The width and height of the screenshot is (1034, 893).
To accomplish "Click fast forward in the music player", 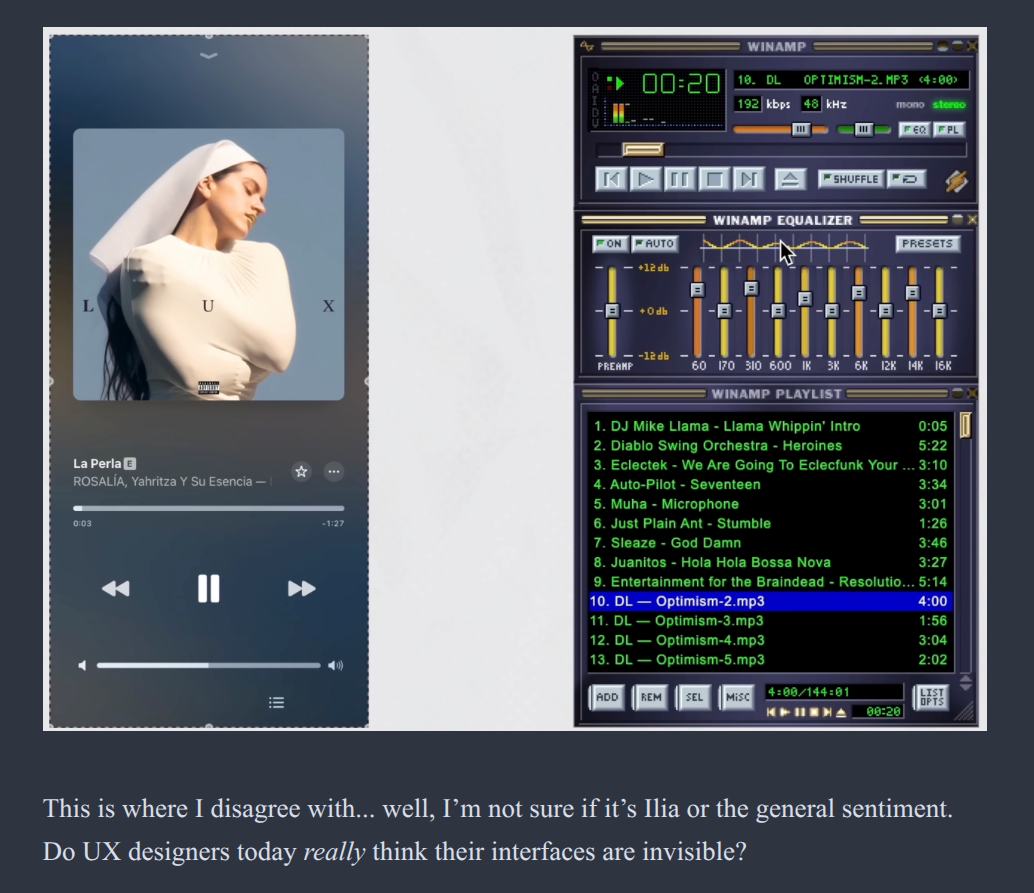I will [301, 589].
